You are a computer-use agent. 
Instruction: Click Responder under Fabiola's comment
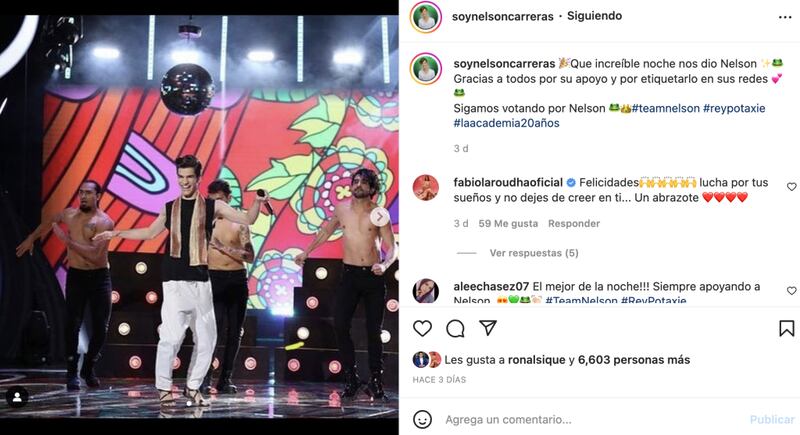[573, 223]
